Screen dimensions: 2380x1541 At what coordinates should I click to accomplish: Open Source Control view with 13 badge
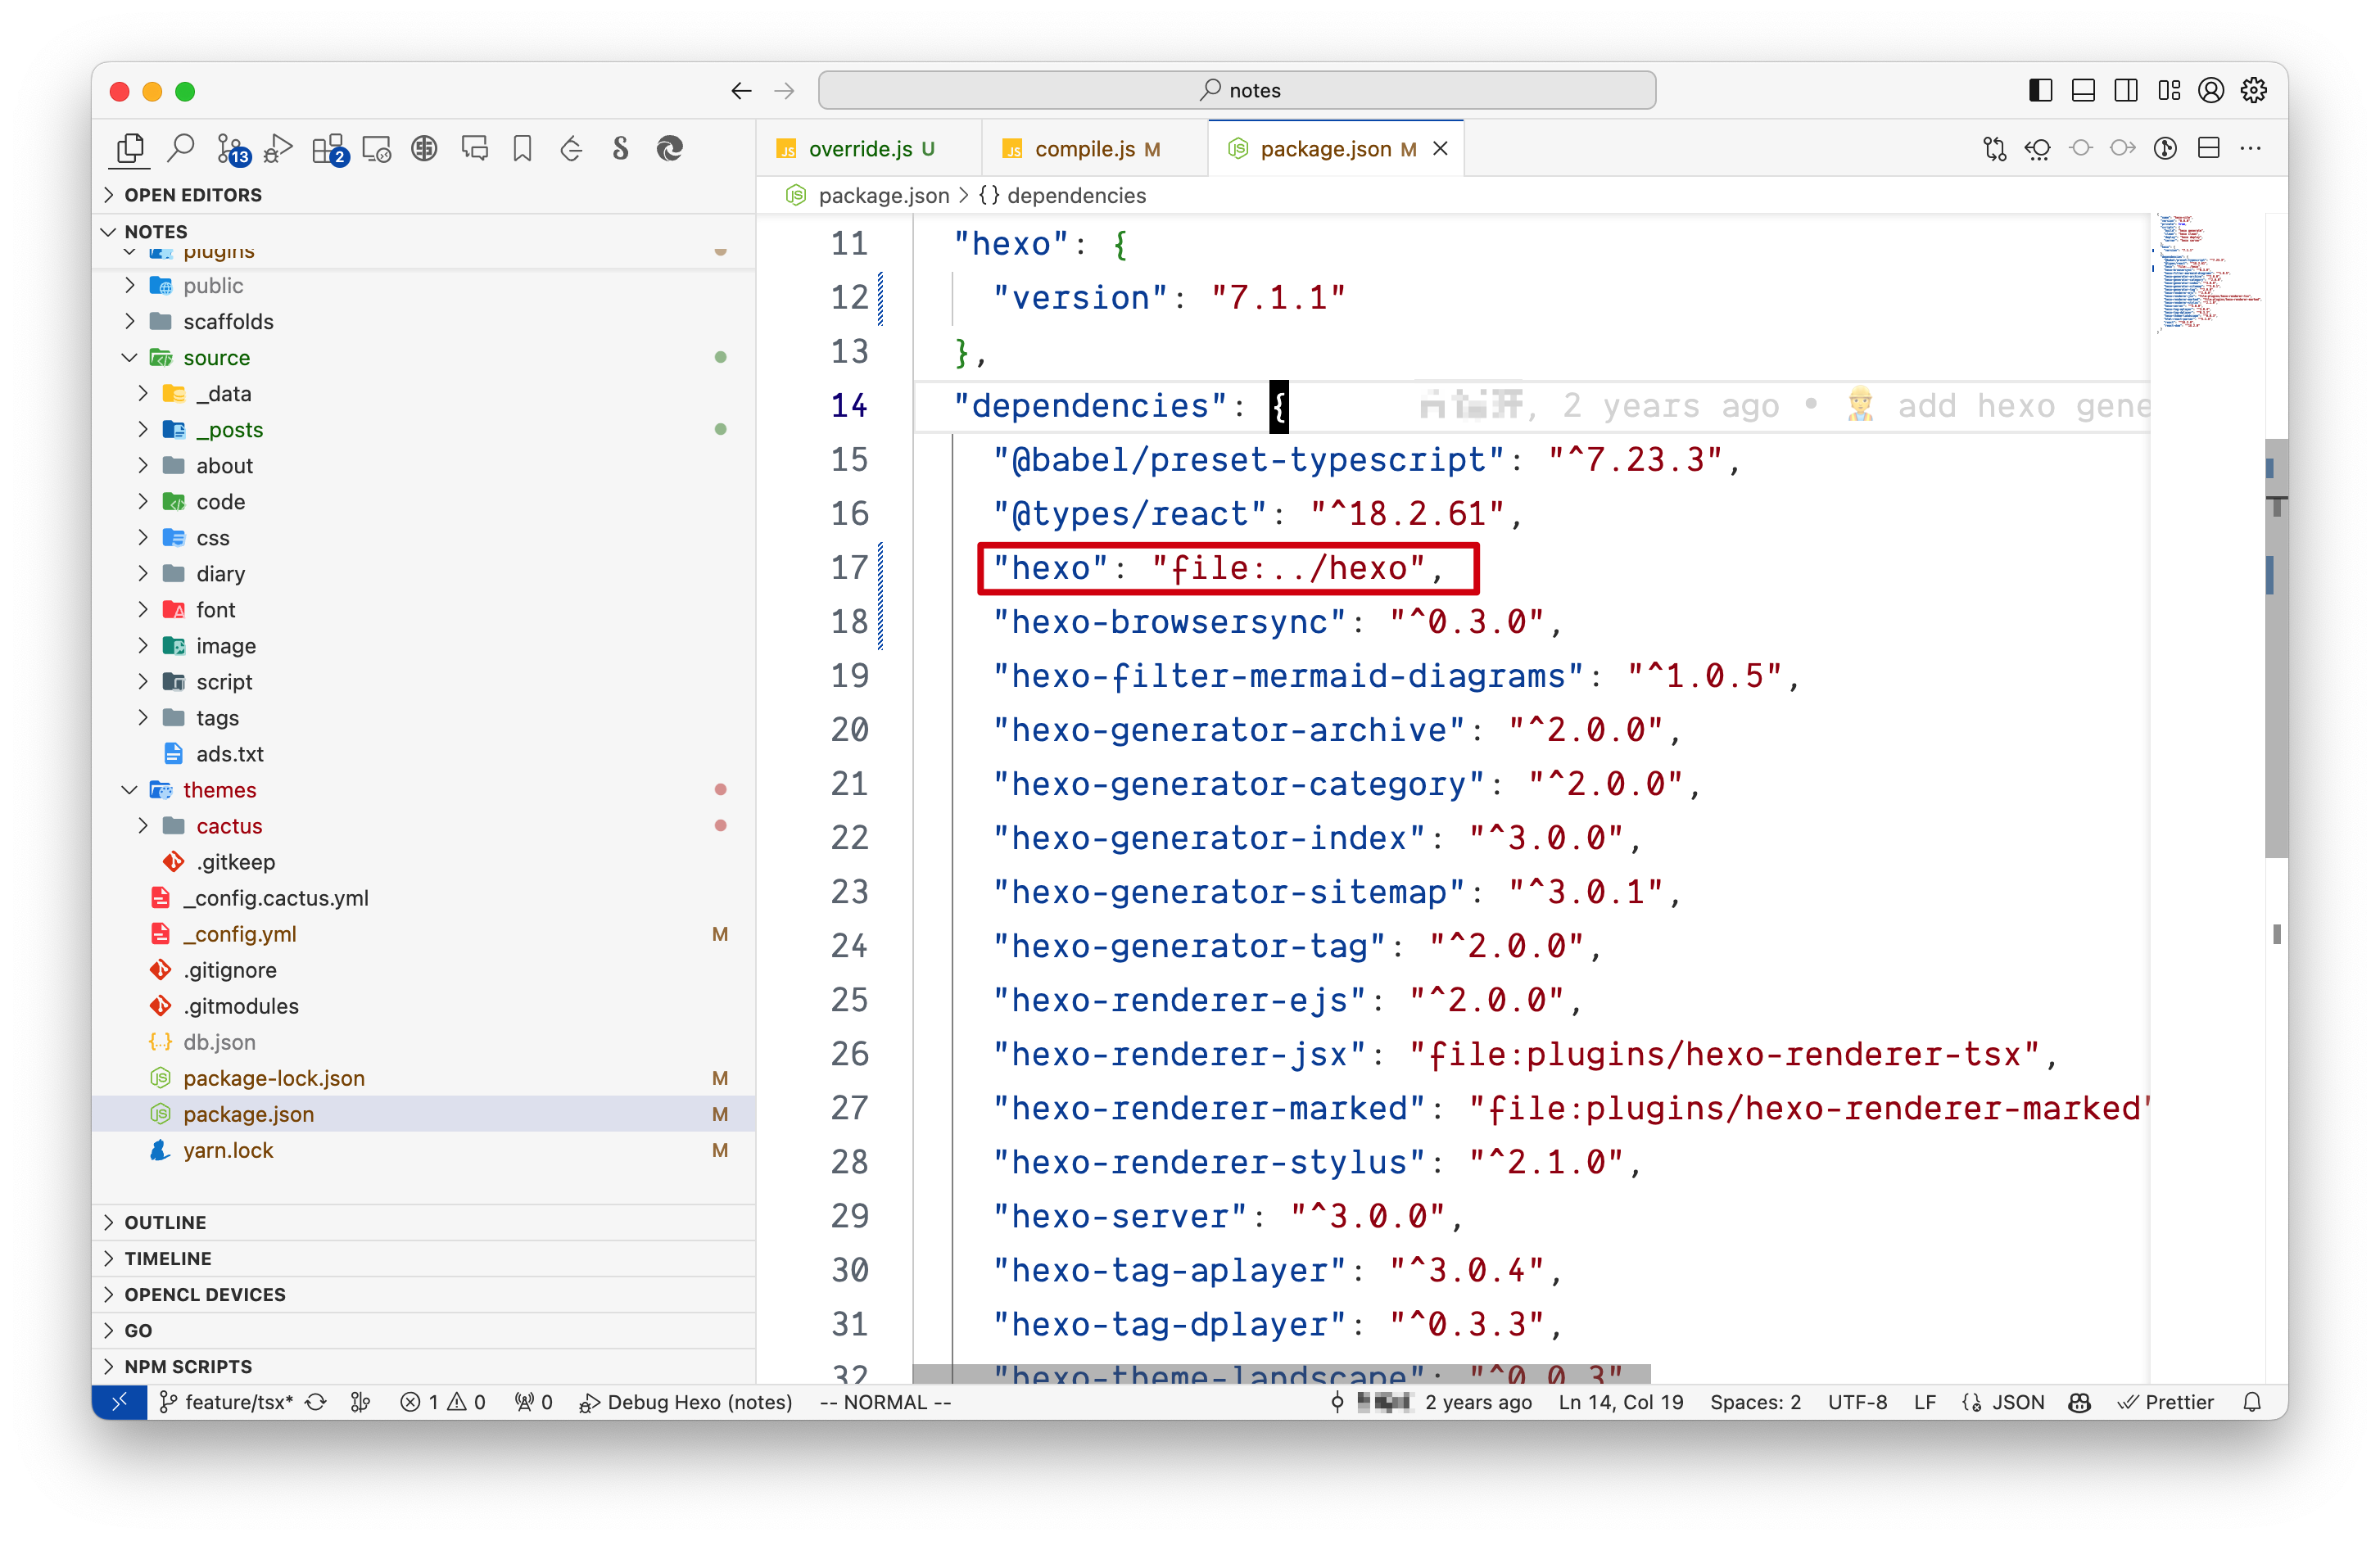pos(231,148)
